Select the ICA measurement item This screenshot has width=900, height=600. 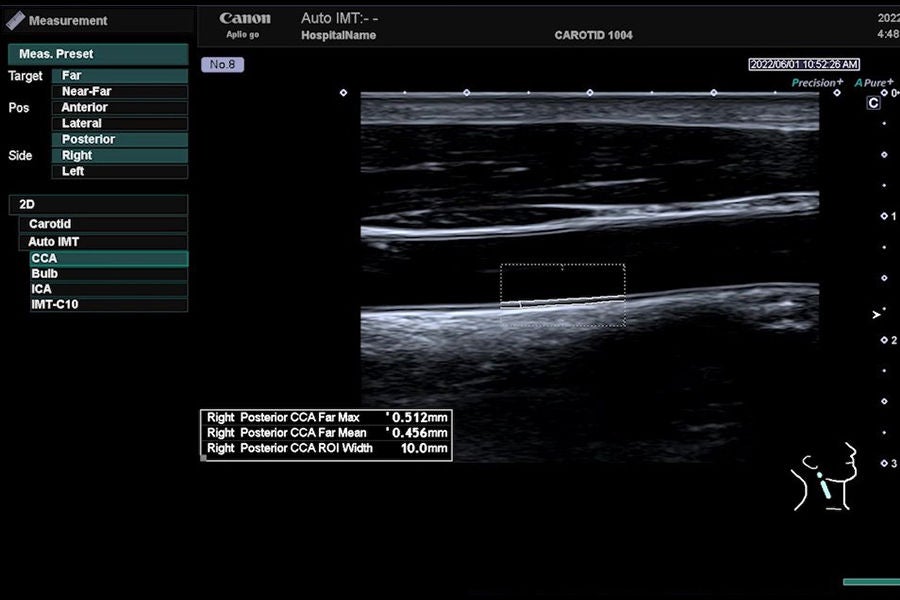click(109, 289)
